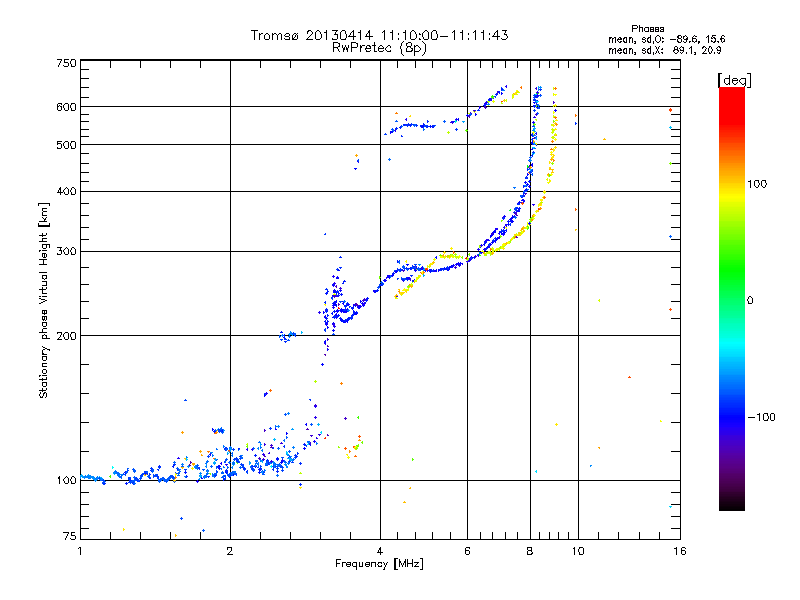Click the x-axis tick label '2'

click(x=230, y=551)
